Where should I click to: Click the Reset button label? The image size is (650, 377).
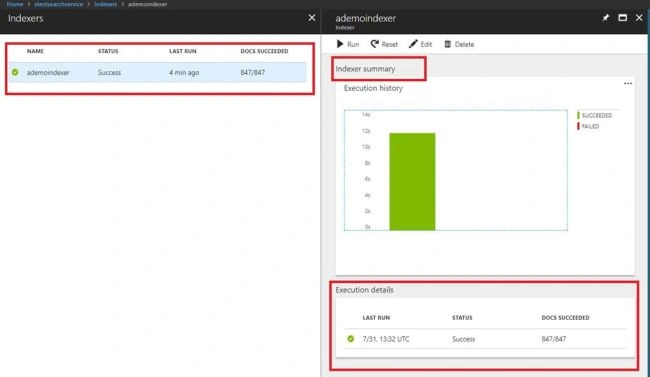390,44
